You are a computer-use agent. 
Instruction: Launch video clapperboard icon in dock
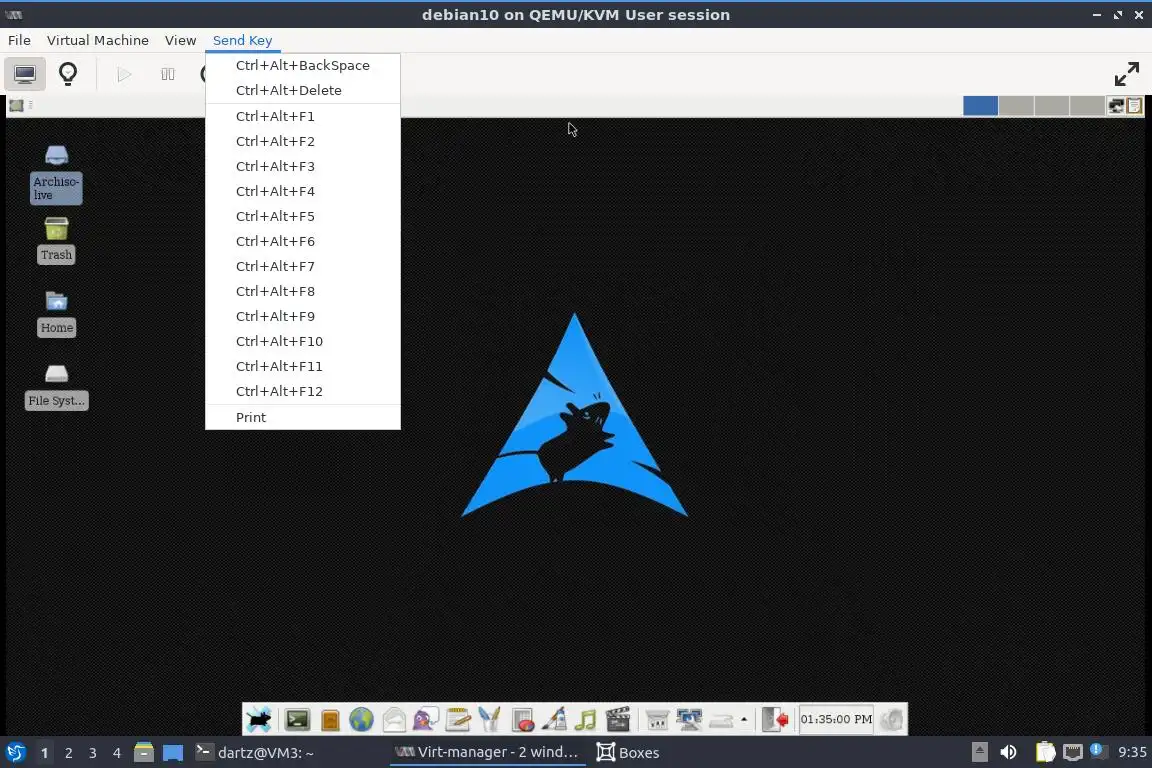pyautogui.click(x=618, y=719)
